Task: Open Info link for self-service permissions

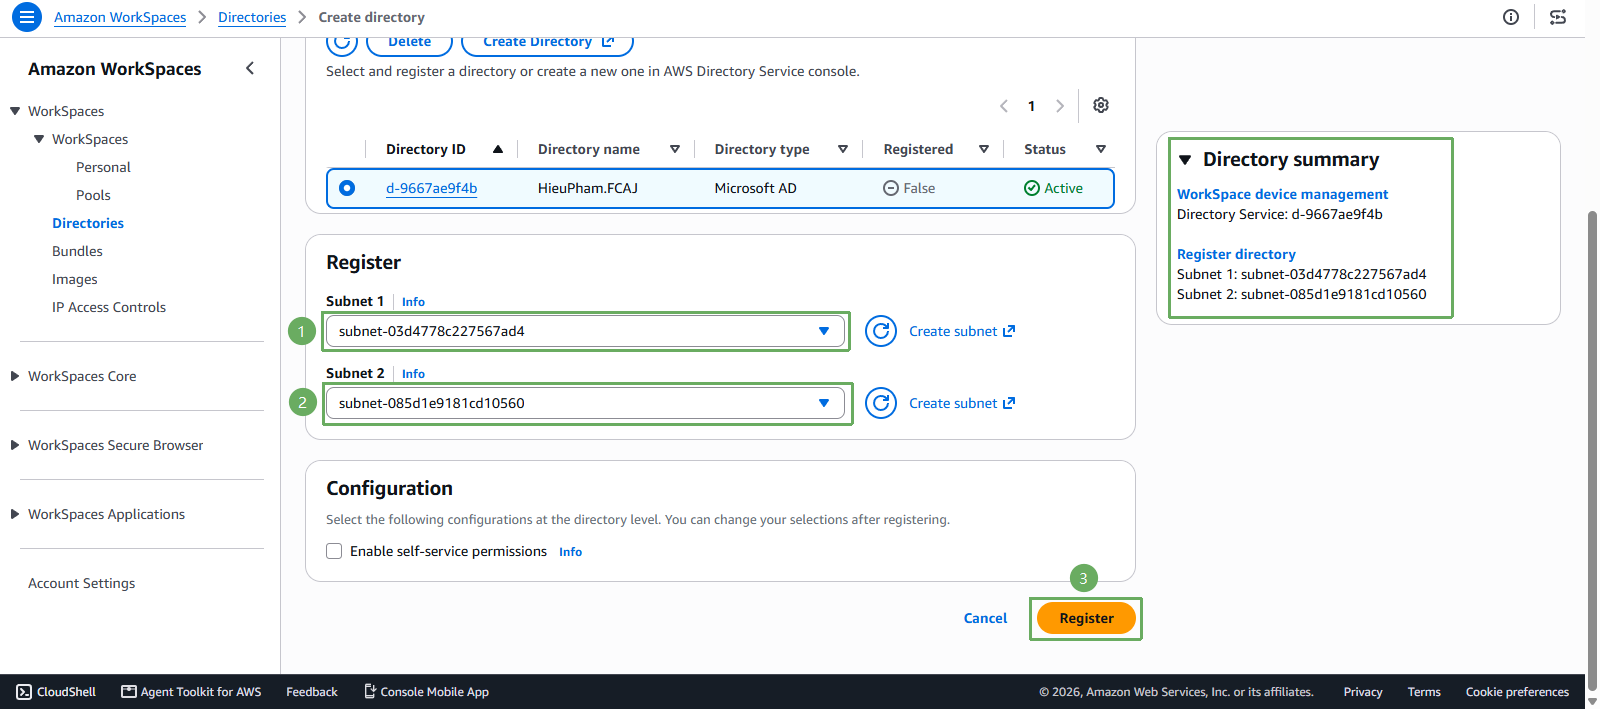Action: click(570, 552)
